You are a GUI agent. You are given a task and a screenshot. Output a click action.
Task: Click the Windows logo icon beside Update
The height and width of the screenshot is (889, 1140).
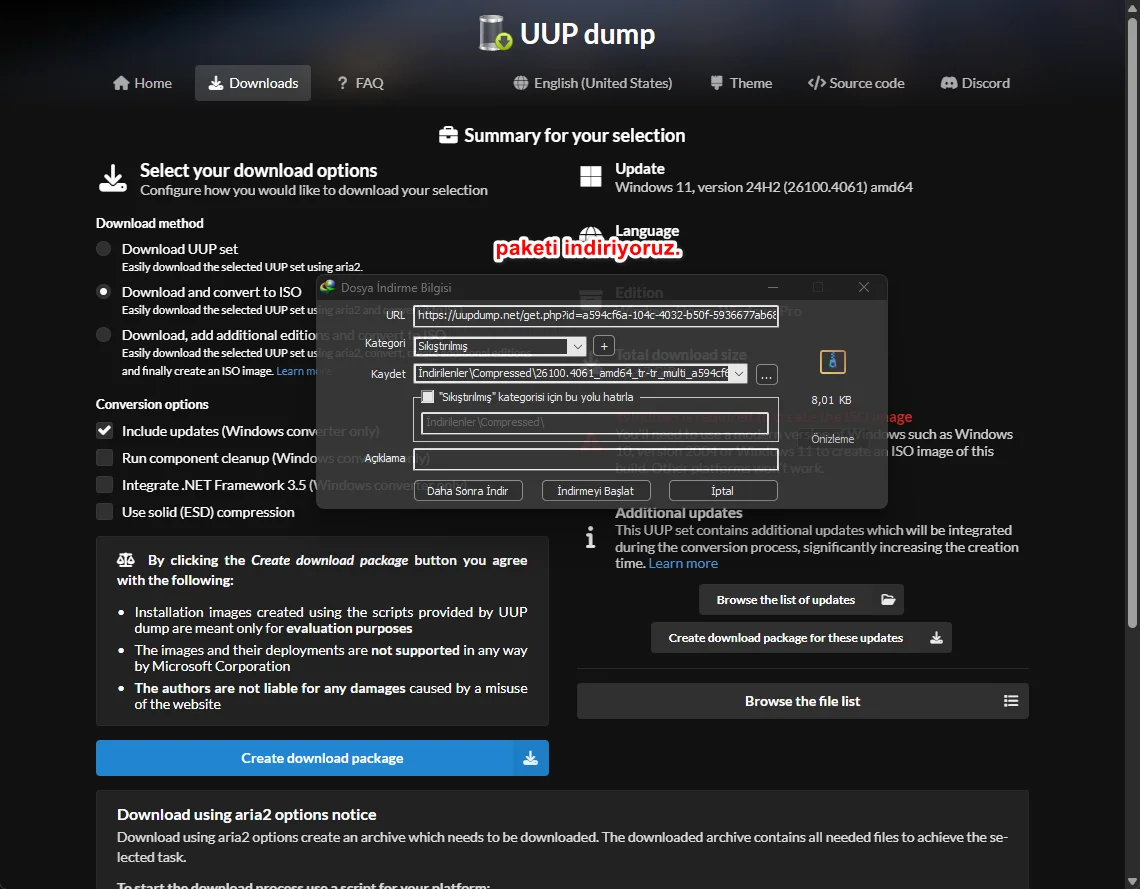(x=590, y=176)
